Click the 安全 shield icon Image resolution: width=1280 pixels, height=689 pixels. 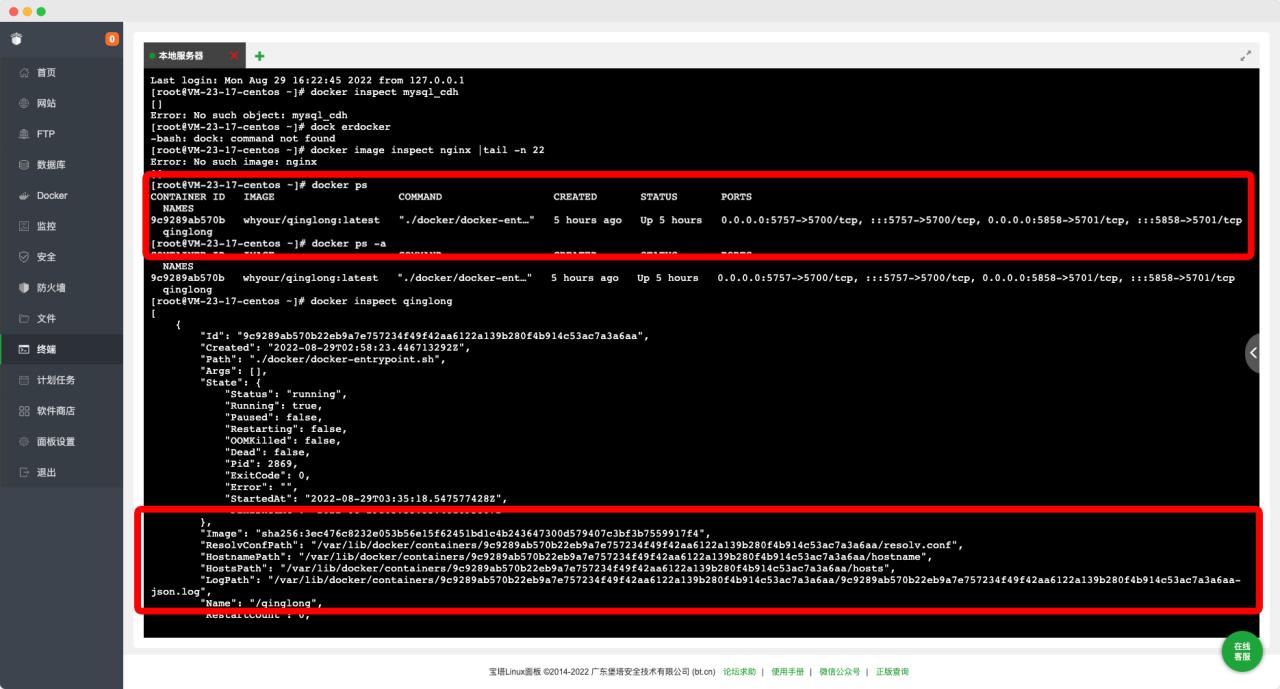pos(24,257)
